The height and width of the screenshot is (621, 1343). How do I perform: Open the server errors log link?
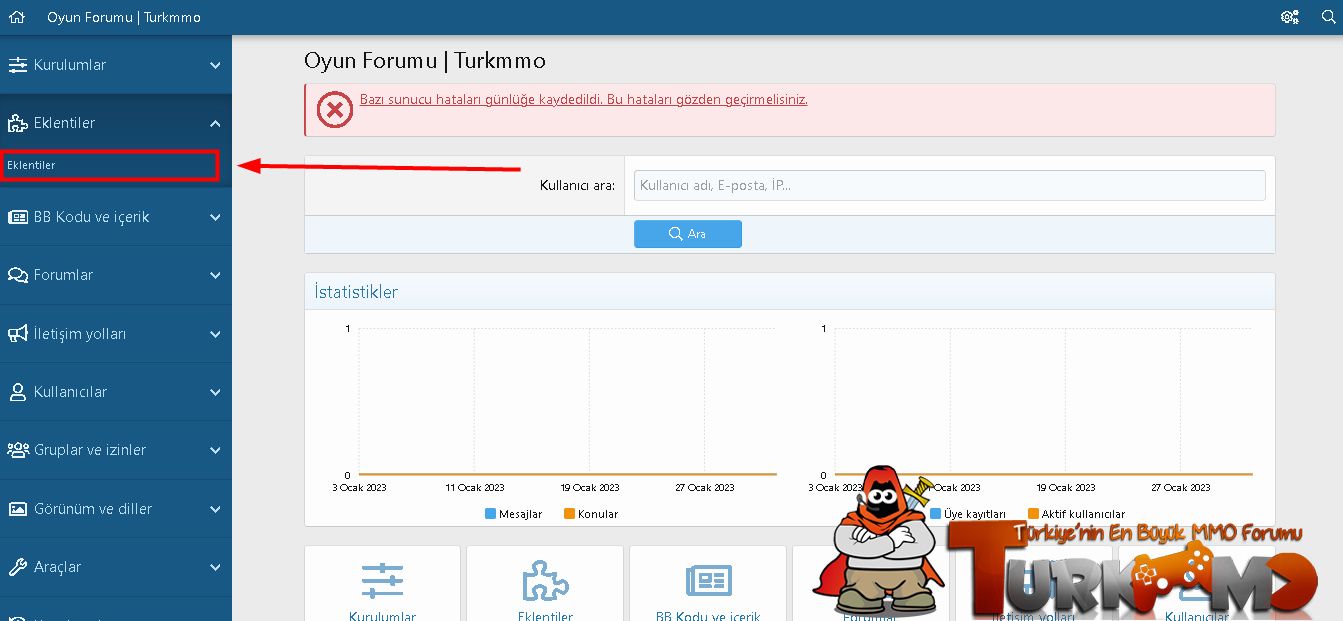point(583,100)
